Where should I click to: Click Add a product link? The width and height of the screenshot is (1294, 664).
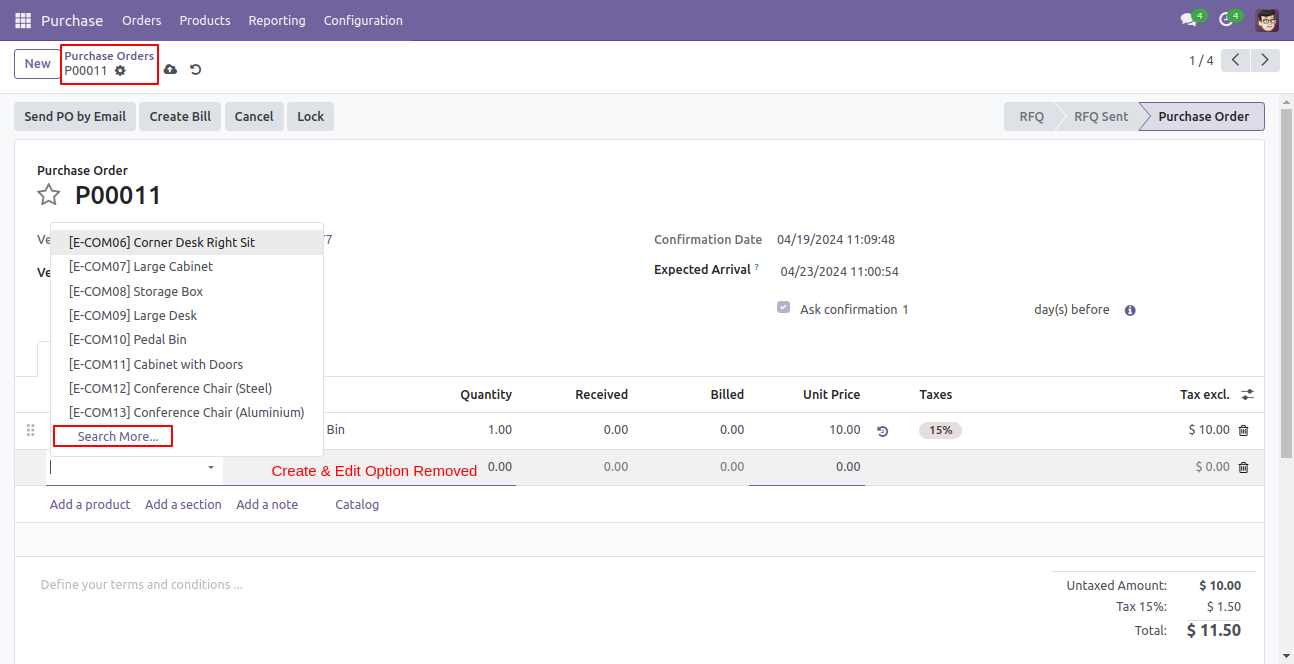pos(90,505)
